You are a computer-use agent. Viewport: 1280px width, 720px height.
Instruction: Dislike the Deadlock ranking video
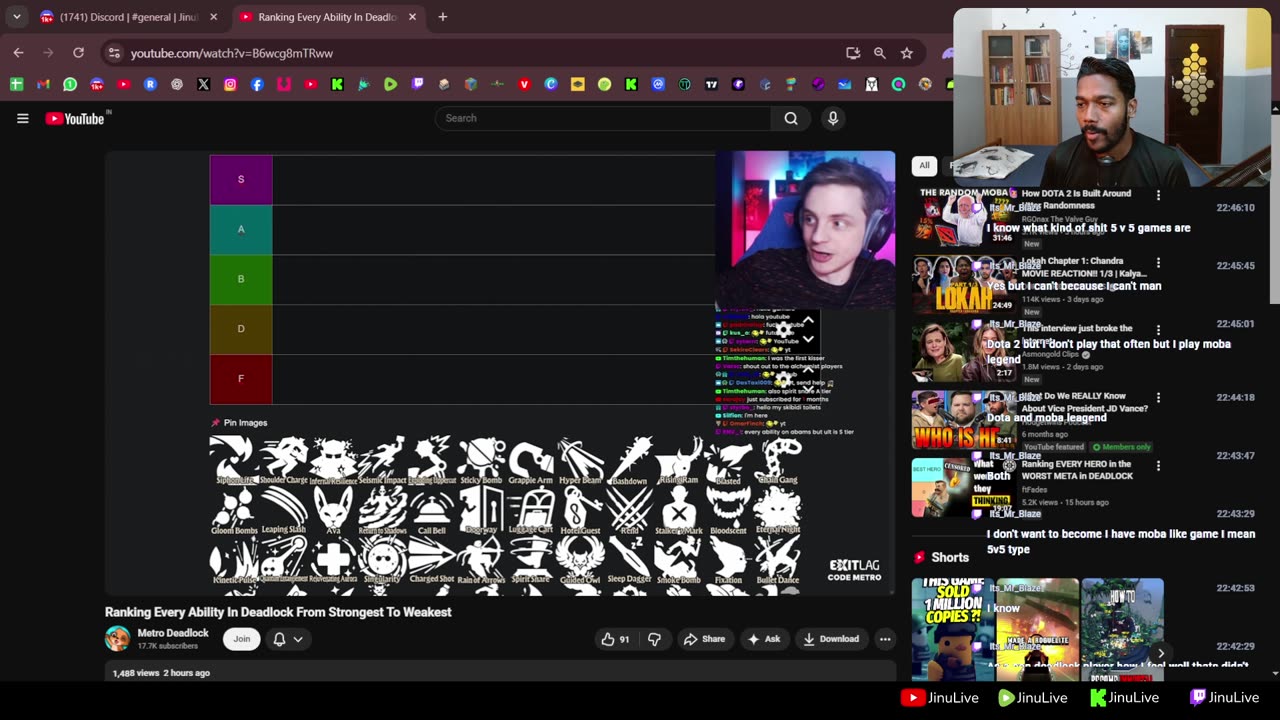pyautogui.click(x=654, y=639)
